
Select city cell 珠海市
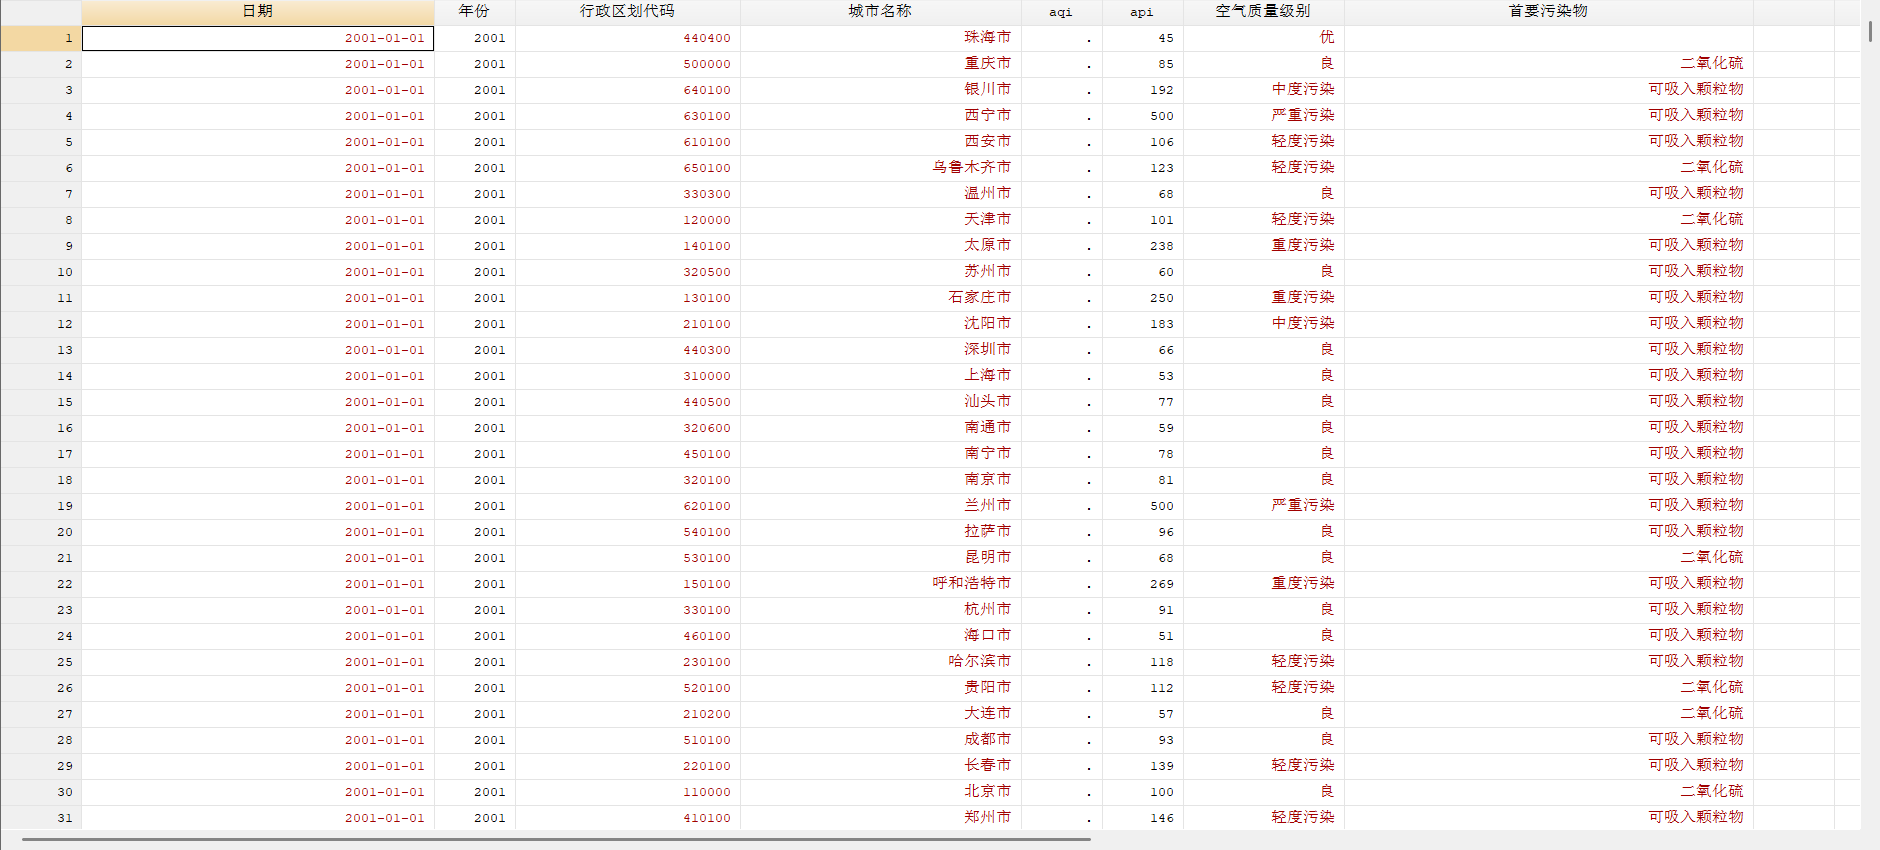pyautogui.click(x=880, y=38)
